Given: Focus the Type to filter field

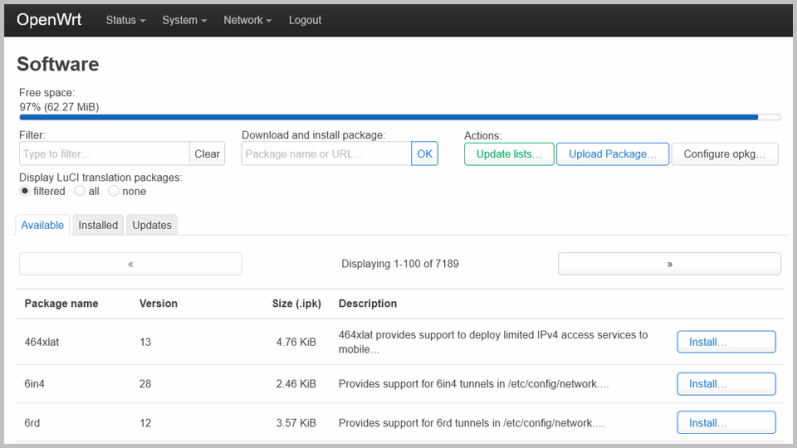Looking at the screenshot, I should click(x=104, y=154).
